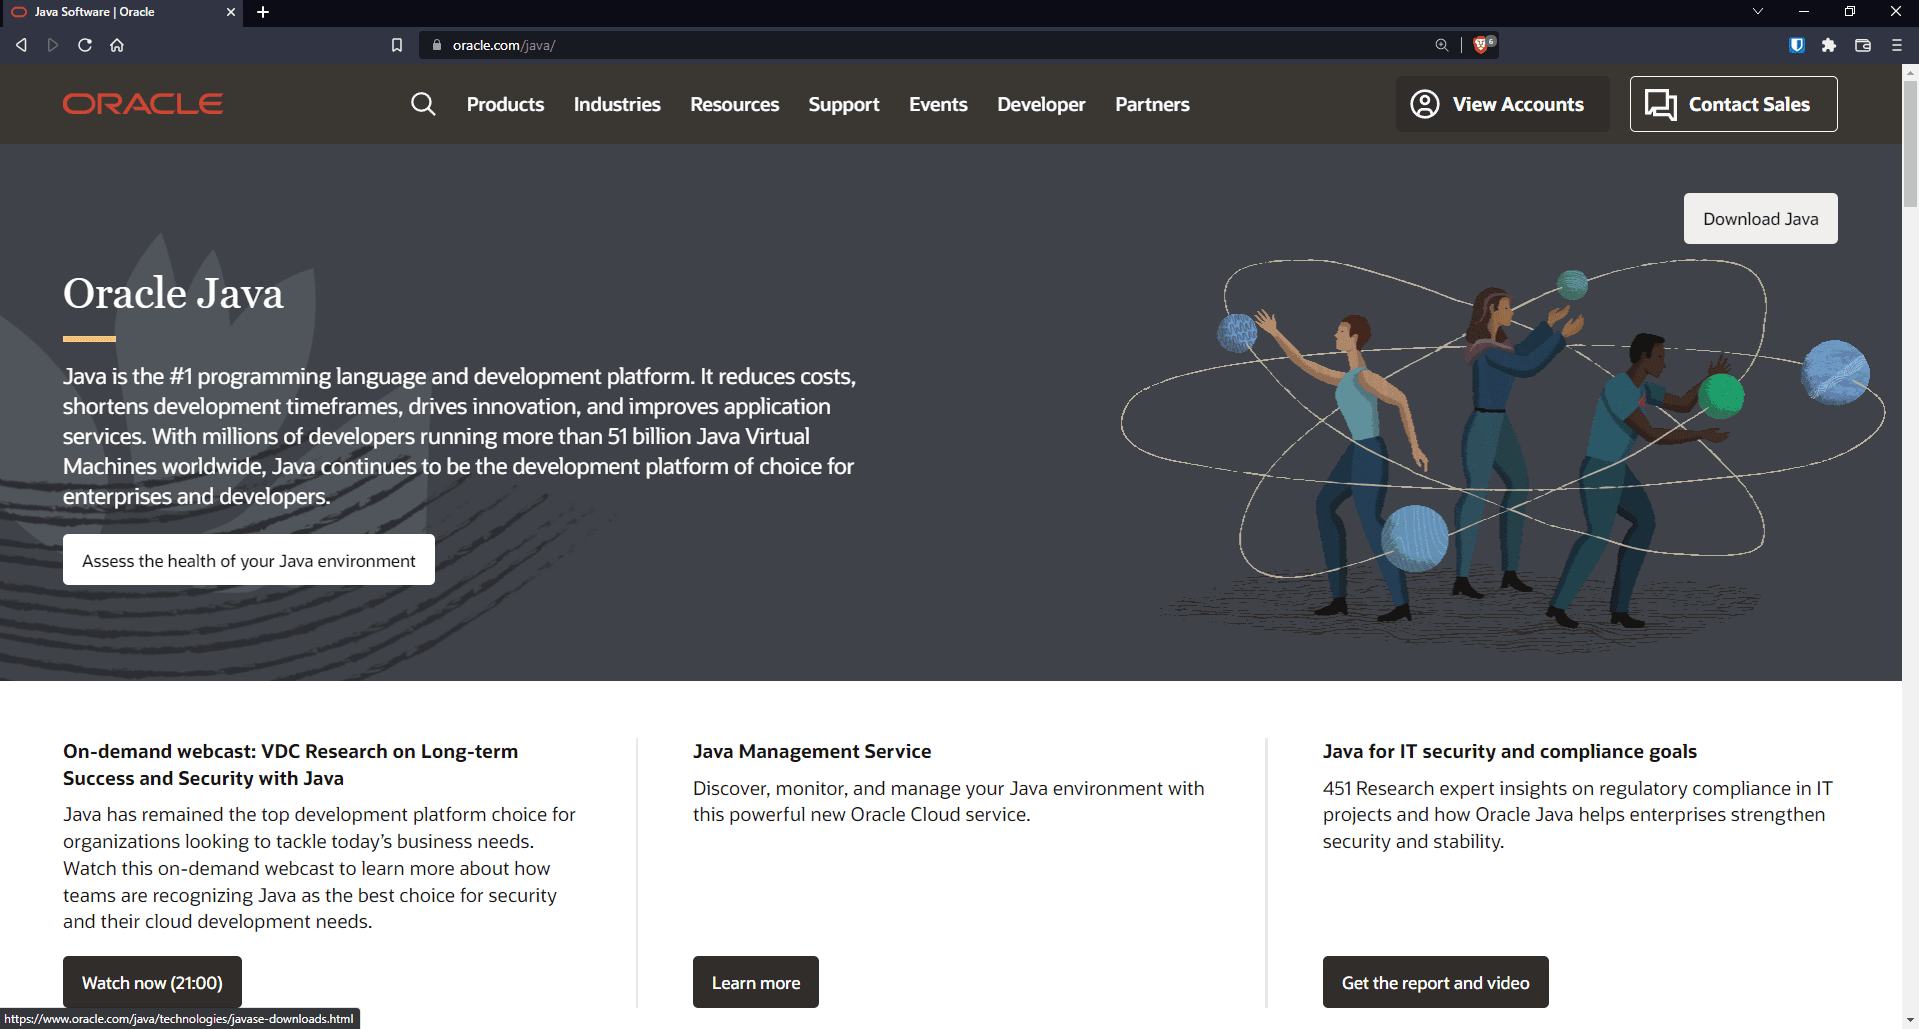
Task: Click the lock icon in address bar
Action: [x=436, y=45]
